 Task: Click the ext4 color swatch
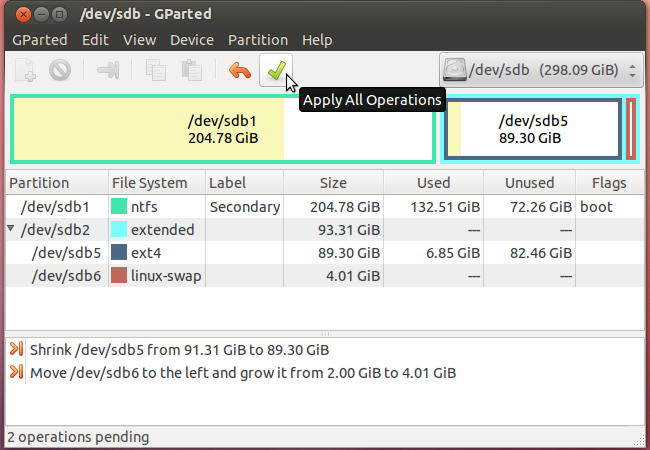tap(119, 252)
